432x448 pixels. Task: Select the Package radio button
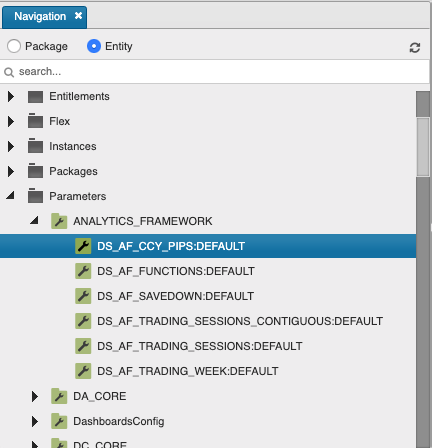(14, 46)
